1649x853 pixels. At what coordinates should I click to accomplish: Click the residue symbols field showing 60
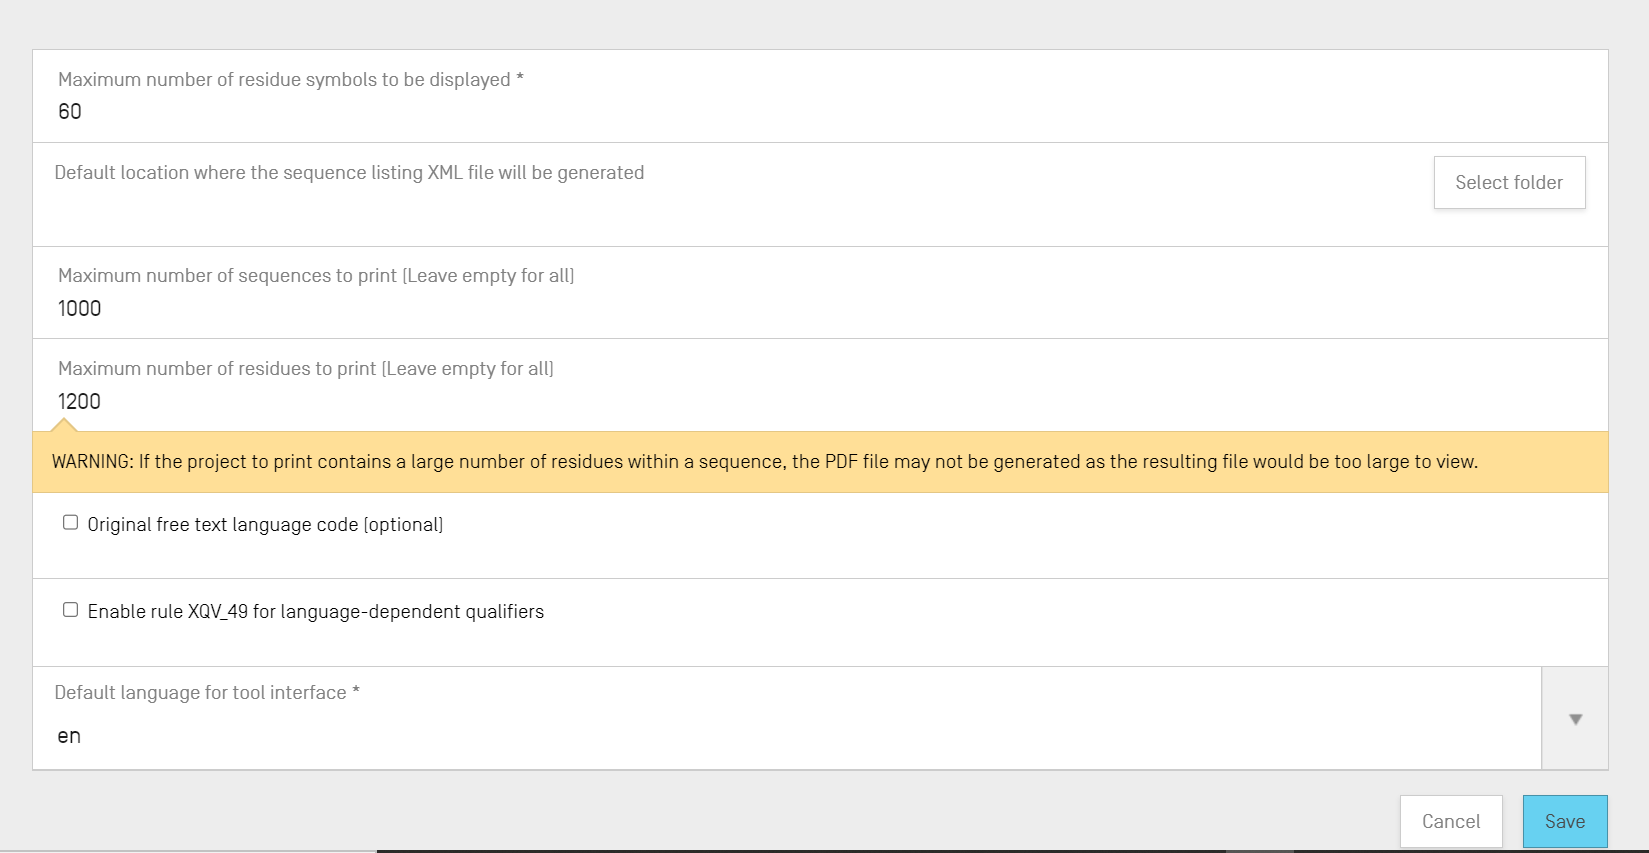pyautogui.click(x=400, y=112)
